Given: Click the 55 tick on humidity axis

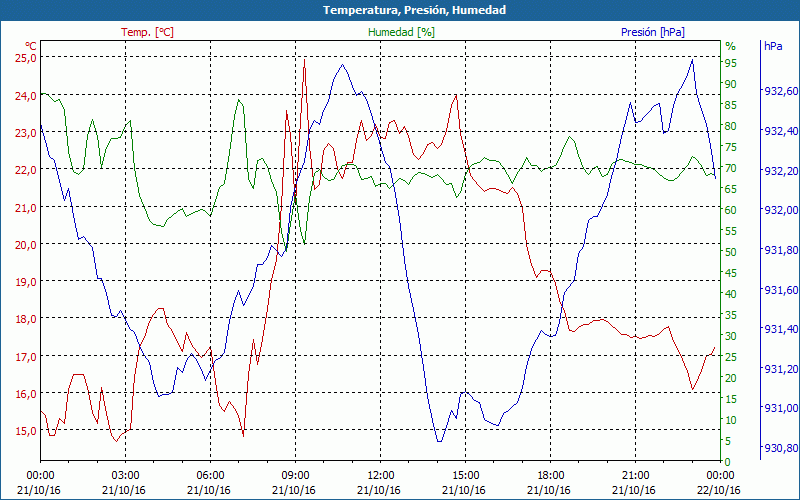Looking at the screenshot, I should [731, 231].
